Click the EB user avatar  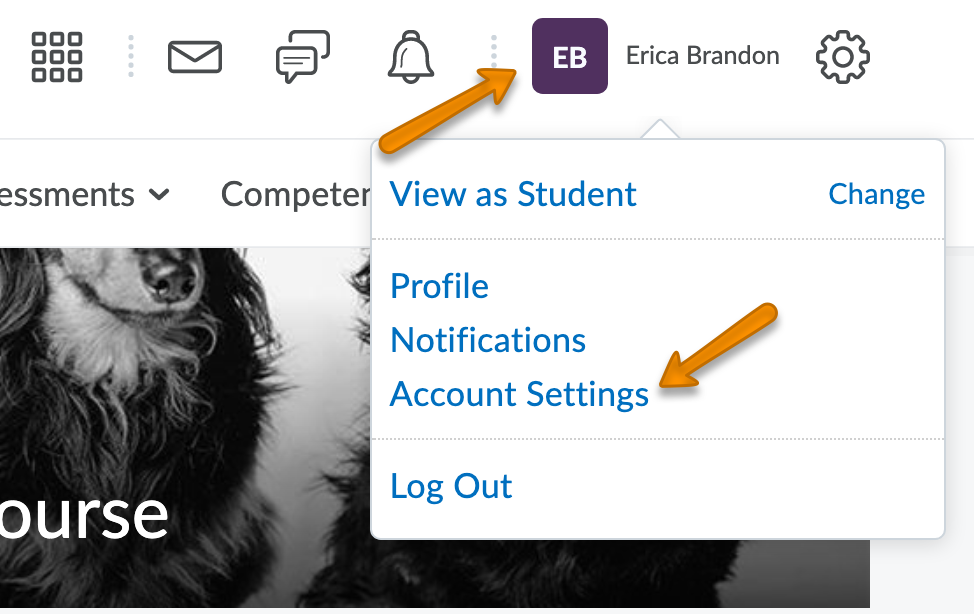[x=569, y=56]
